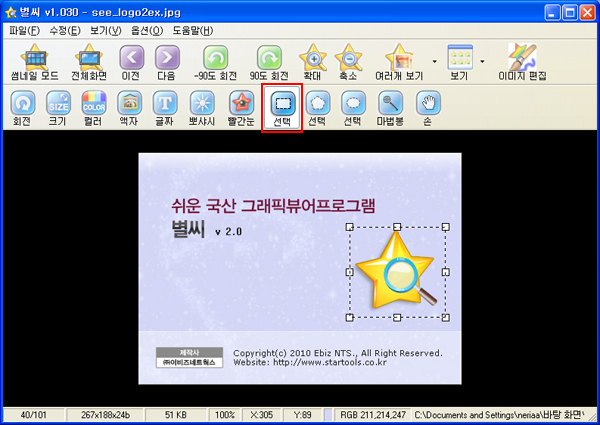This screenshot has width=600, height=425.
Task: Open the 보기(V) menu
Action: tap(106, 31)
